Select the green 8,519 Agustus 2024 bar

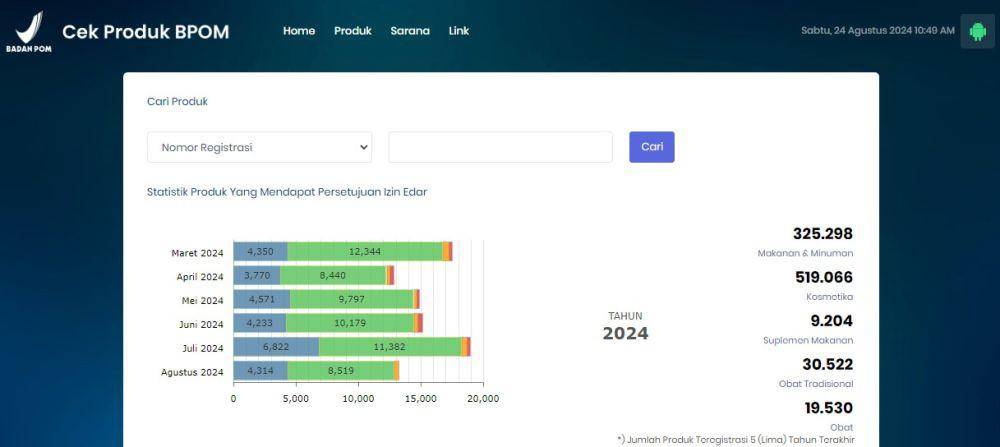tap(341, 371)
